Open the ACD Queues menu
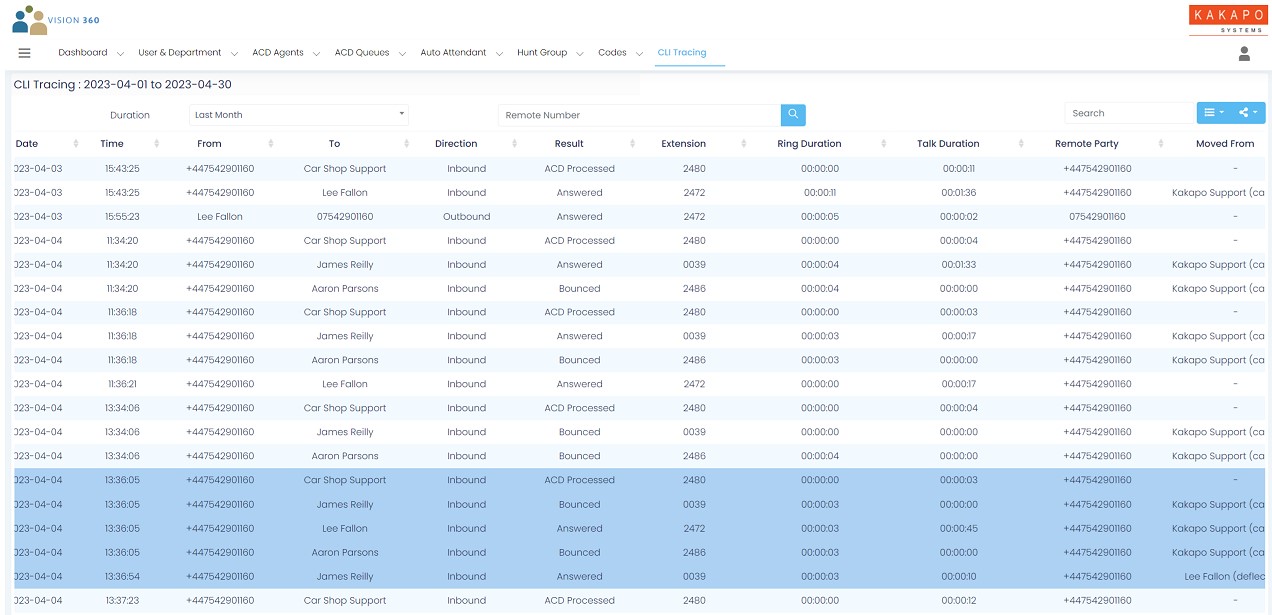 pyautogui.click(x=362, y=53)
